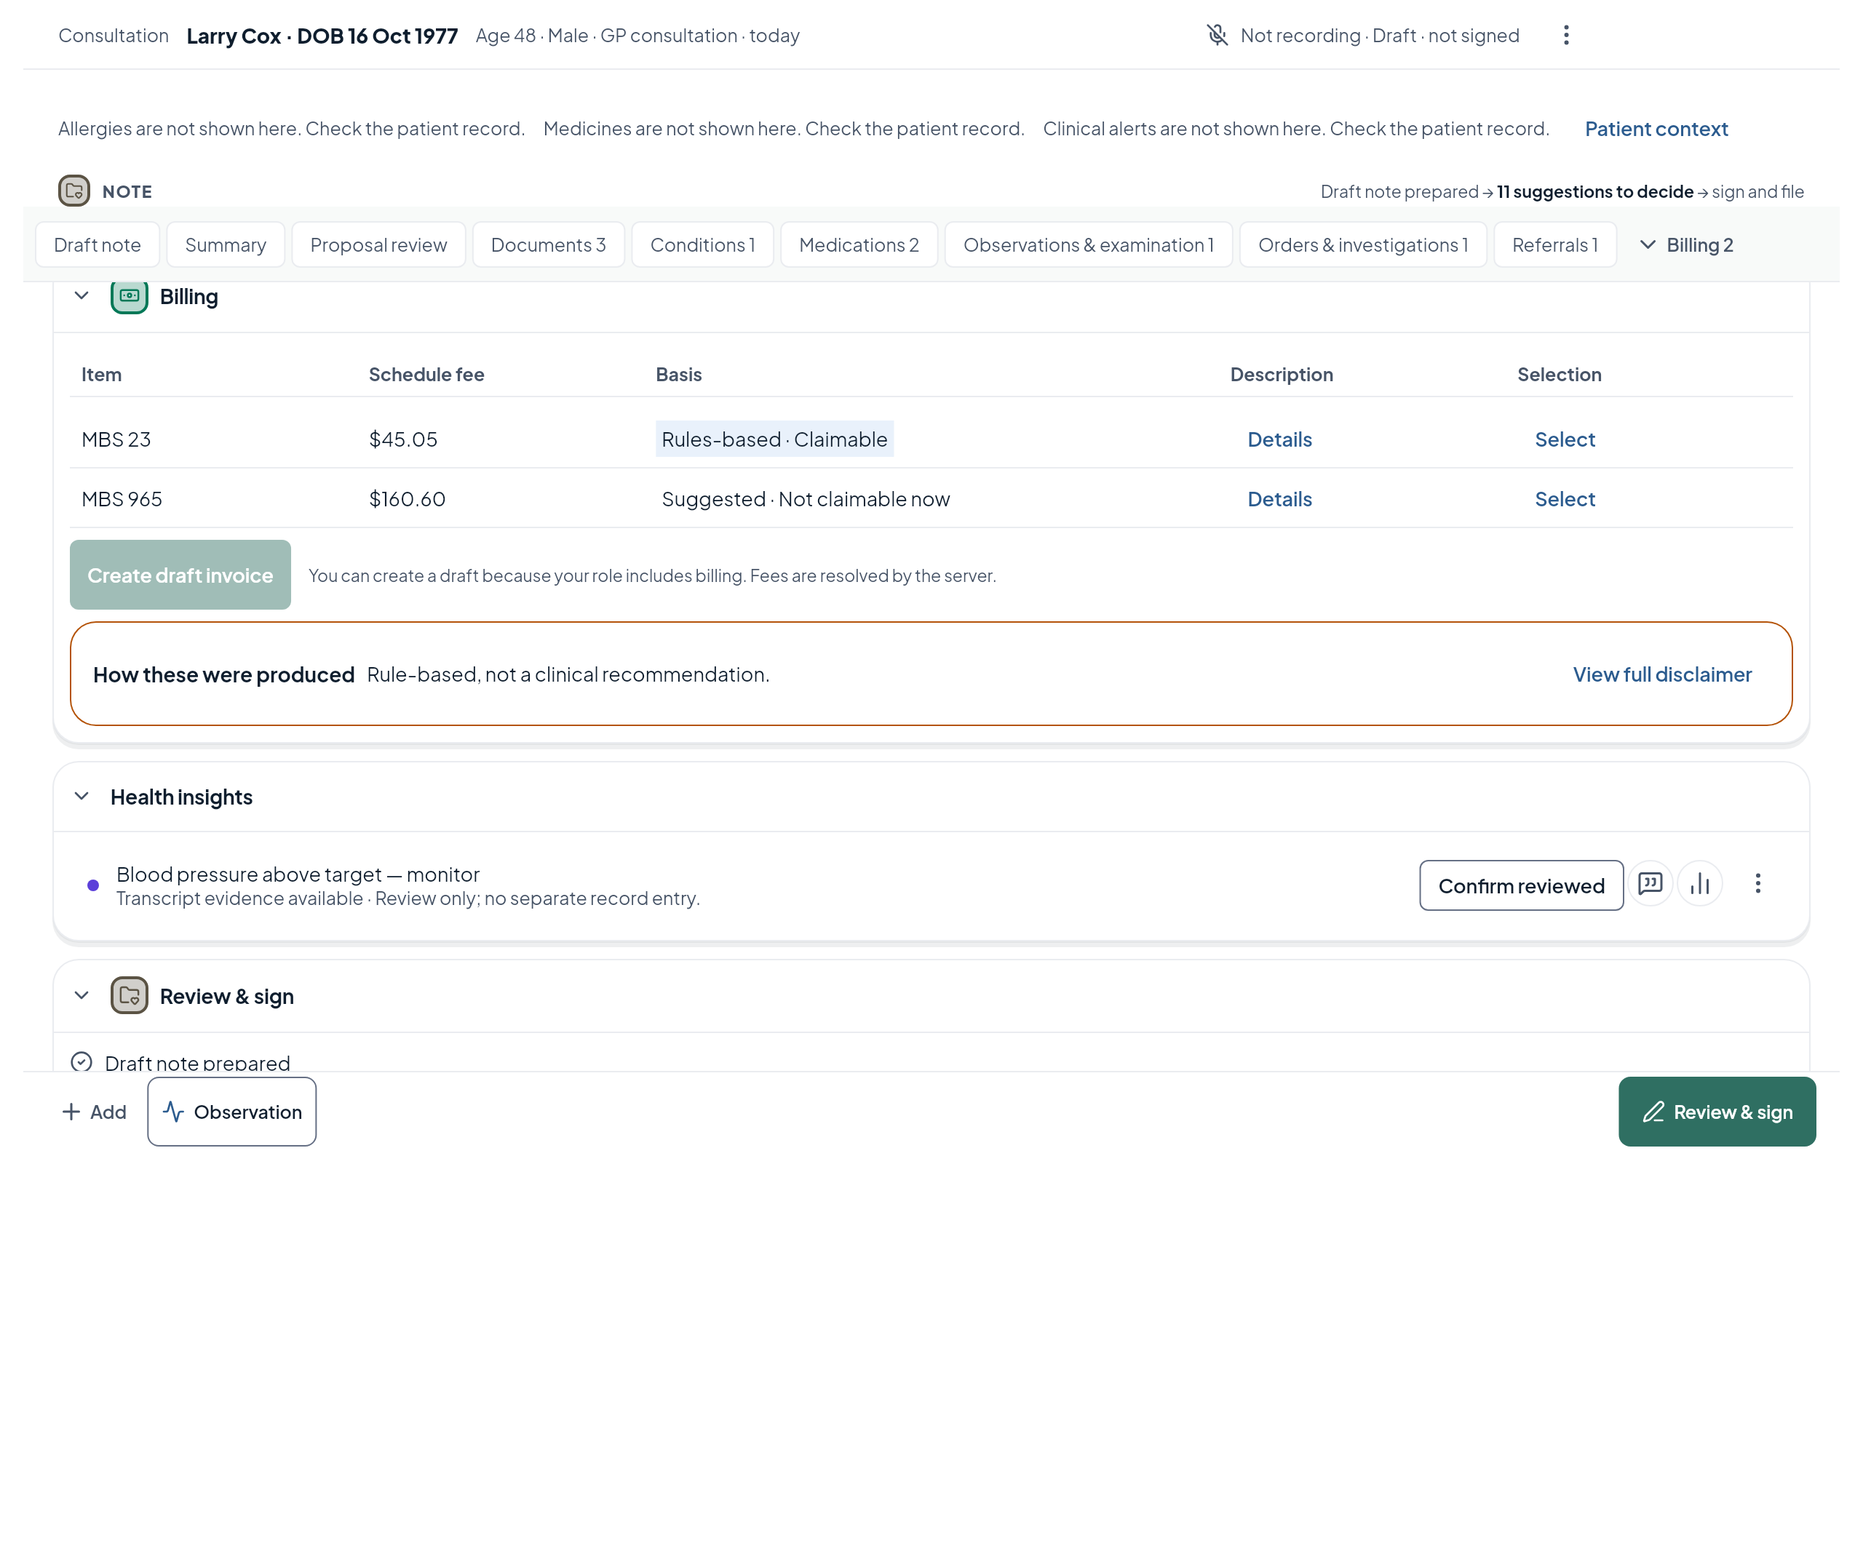Image resolution: width=1863 pixels, height=1557 pixels.
Task: Click Confirm reviewed for blood pressure
Action: click(1521, 886)
